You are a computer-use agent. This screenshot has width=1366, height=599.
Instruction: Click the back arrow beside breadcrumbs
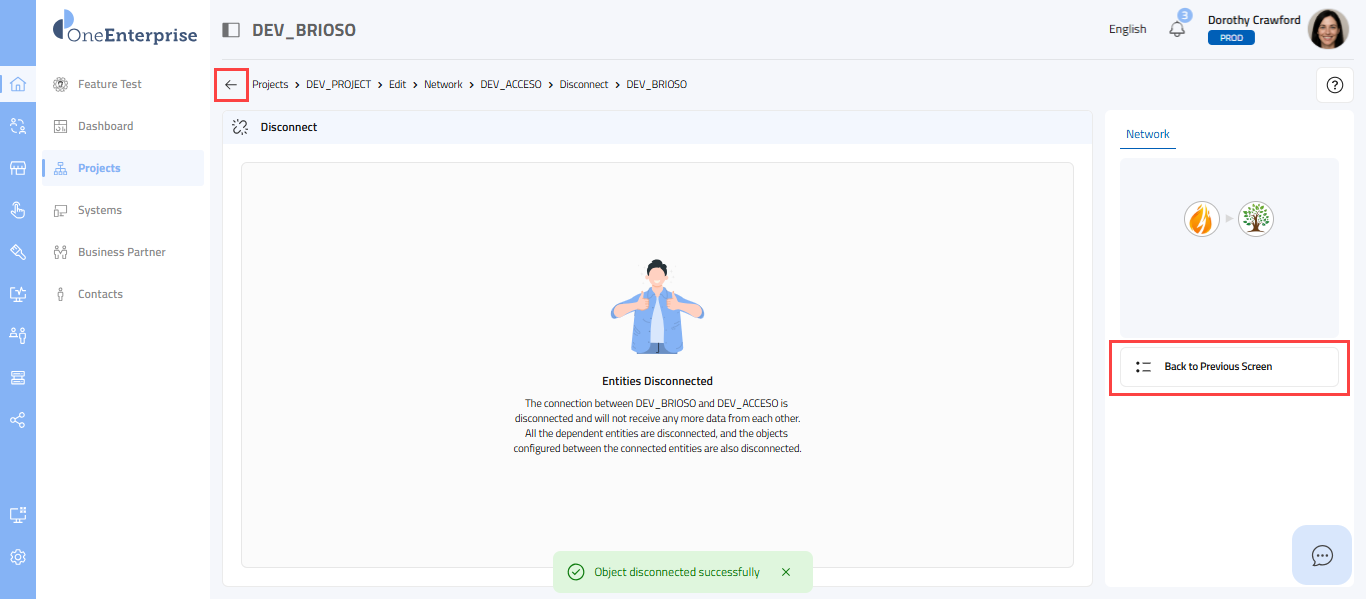(231, 85)
